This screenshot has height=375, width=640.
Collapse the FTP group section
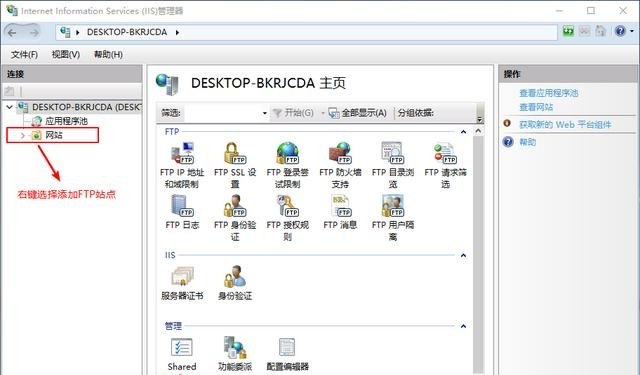tap(463, 132)
